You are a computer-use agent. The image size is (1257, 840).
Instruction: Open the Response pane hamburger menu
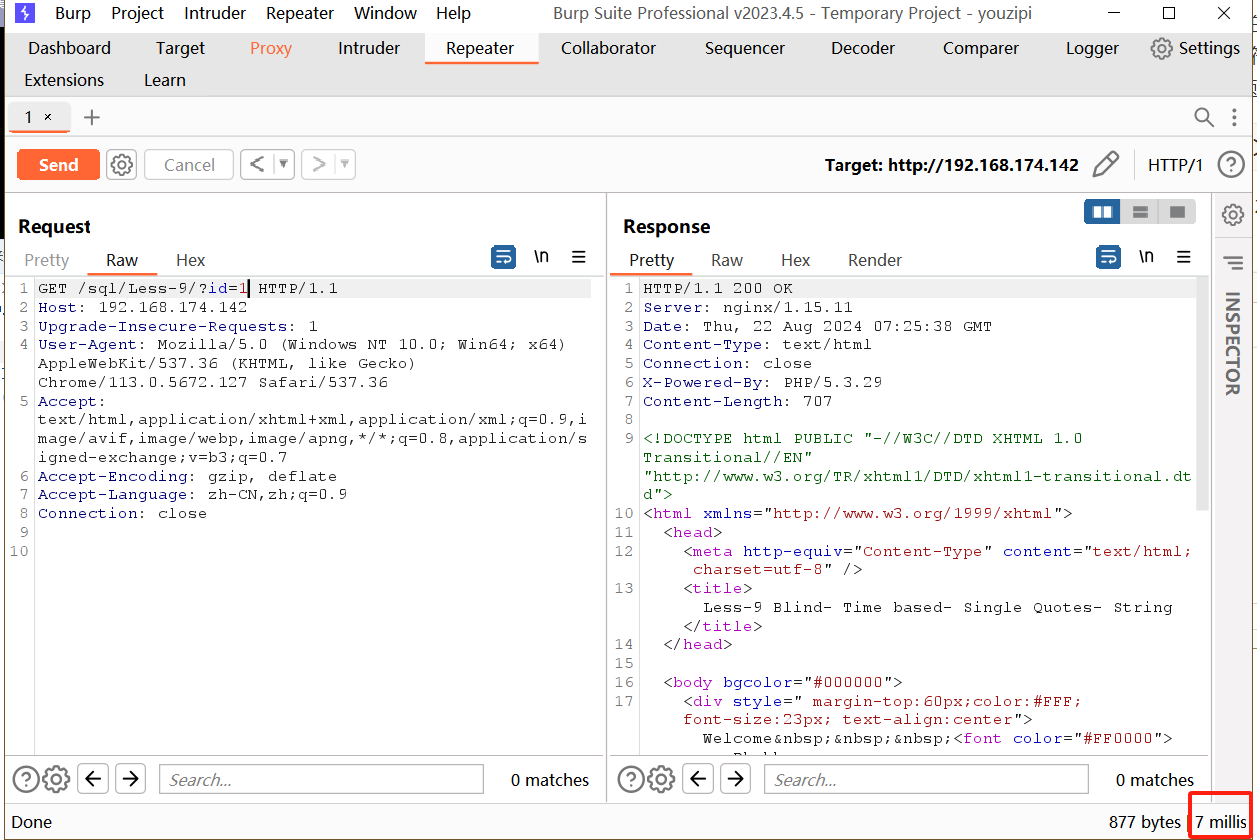coord(1184,257)
